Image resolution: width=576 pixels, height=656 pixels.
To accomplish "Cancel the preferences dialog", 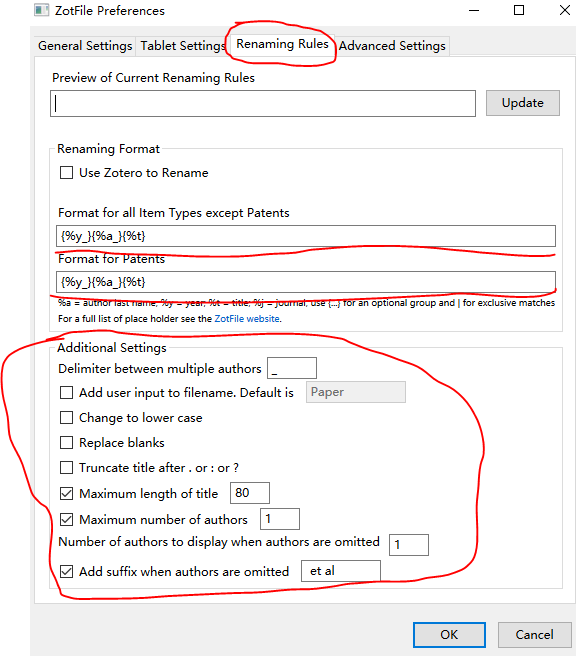I will tap(534, 635).
